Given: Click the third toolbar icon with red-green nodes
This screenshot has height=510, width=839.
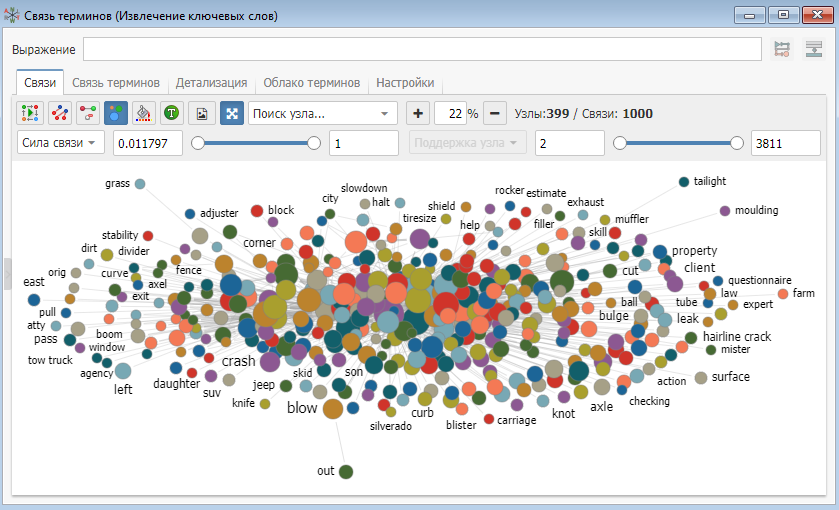Looking at the screenshot, I should click(x=87, y=114).
